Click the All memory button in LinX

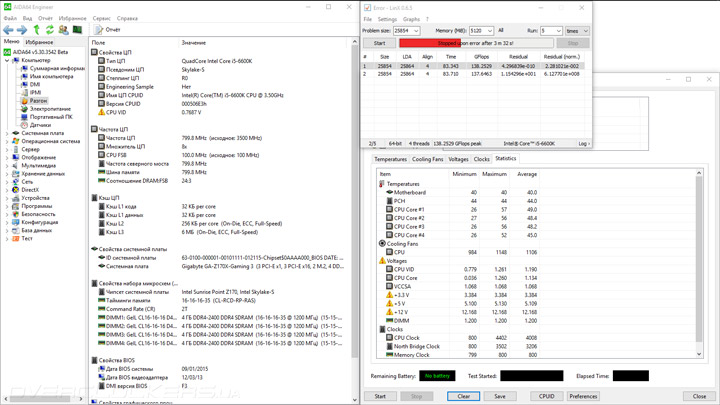click(501, 31)
